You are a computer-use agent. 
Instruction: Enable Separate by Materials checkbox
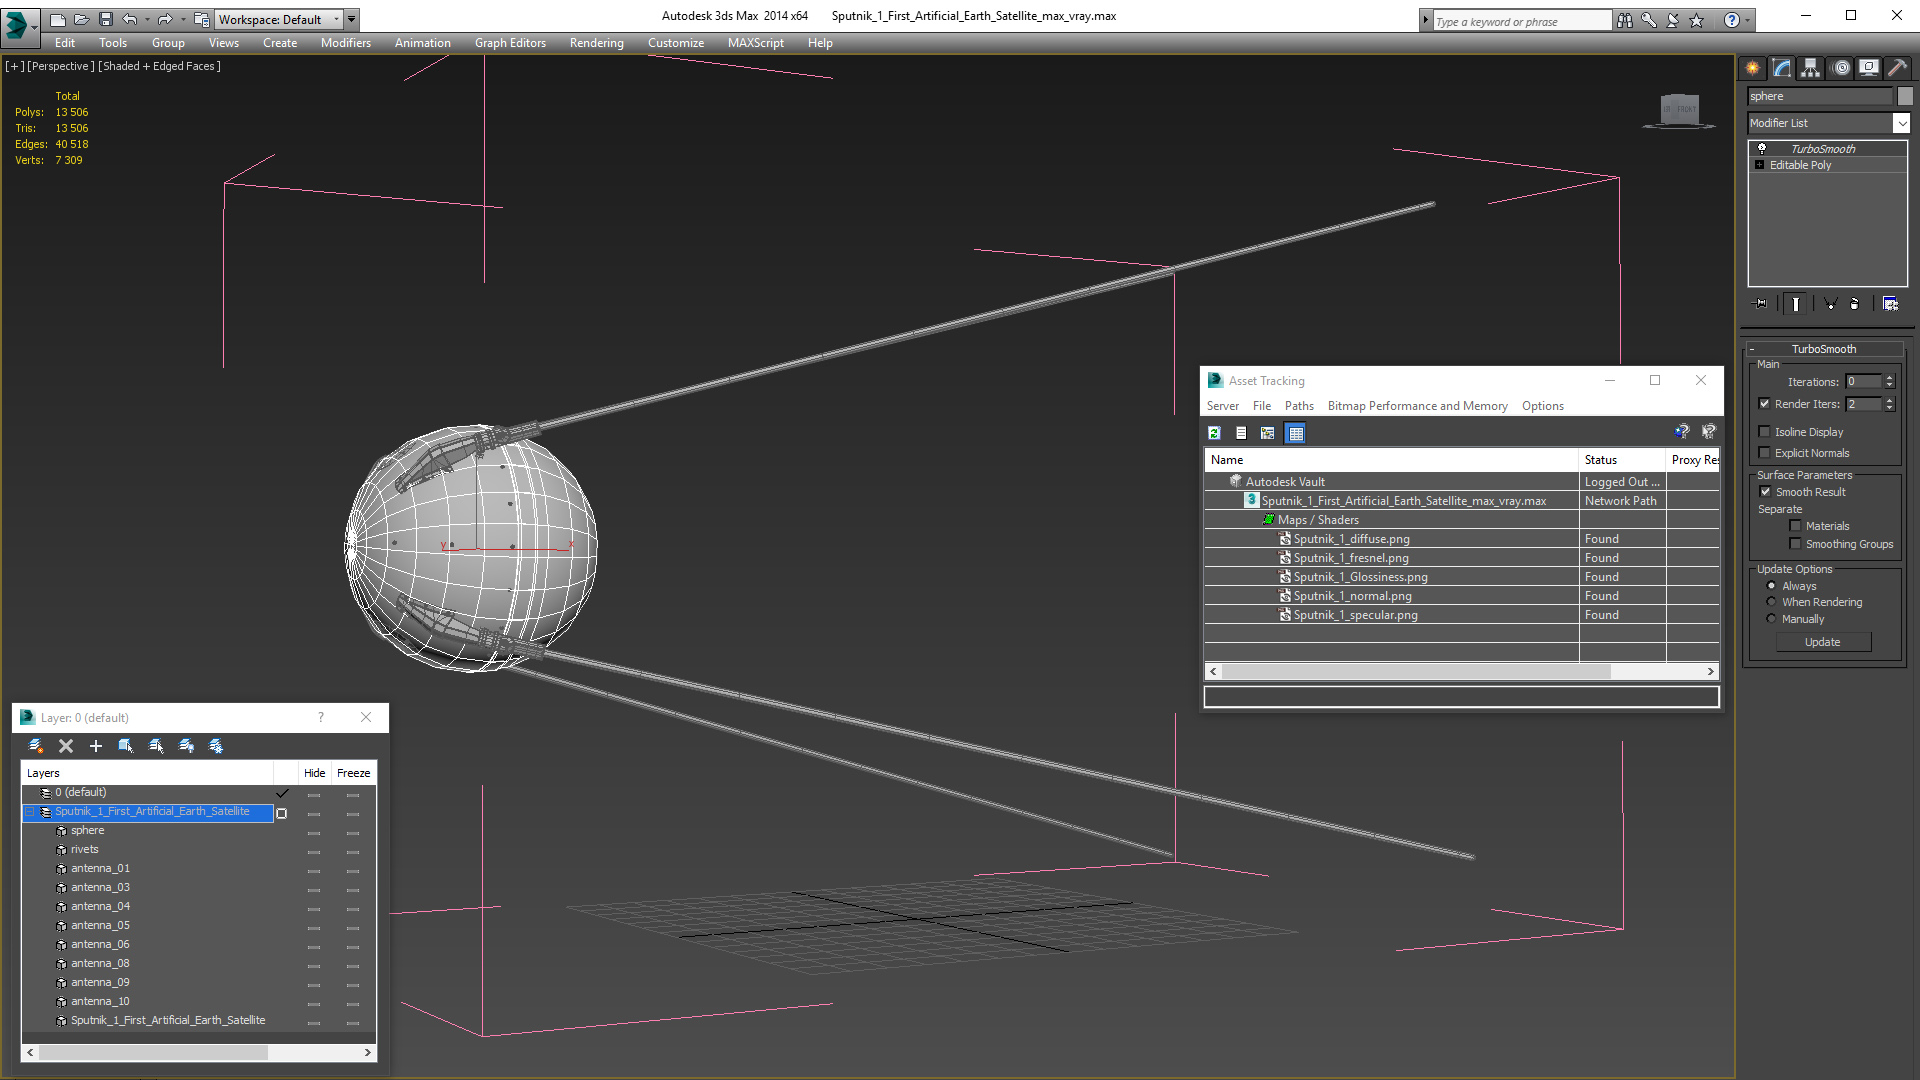click(1796, 526)
